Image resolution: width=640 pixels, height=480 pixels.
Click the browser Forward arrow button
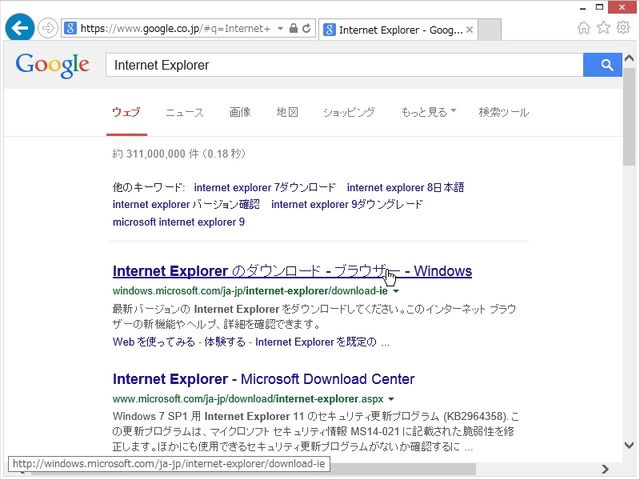[x=48, y=28]
